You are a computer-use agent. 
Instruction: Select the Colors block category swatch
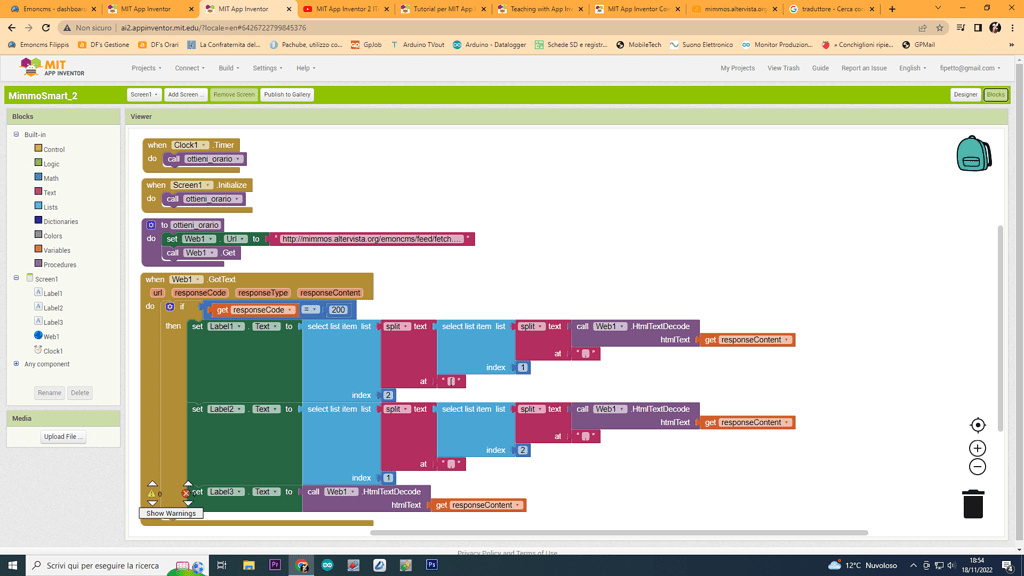pyautogui.click(x=38, y=235)
